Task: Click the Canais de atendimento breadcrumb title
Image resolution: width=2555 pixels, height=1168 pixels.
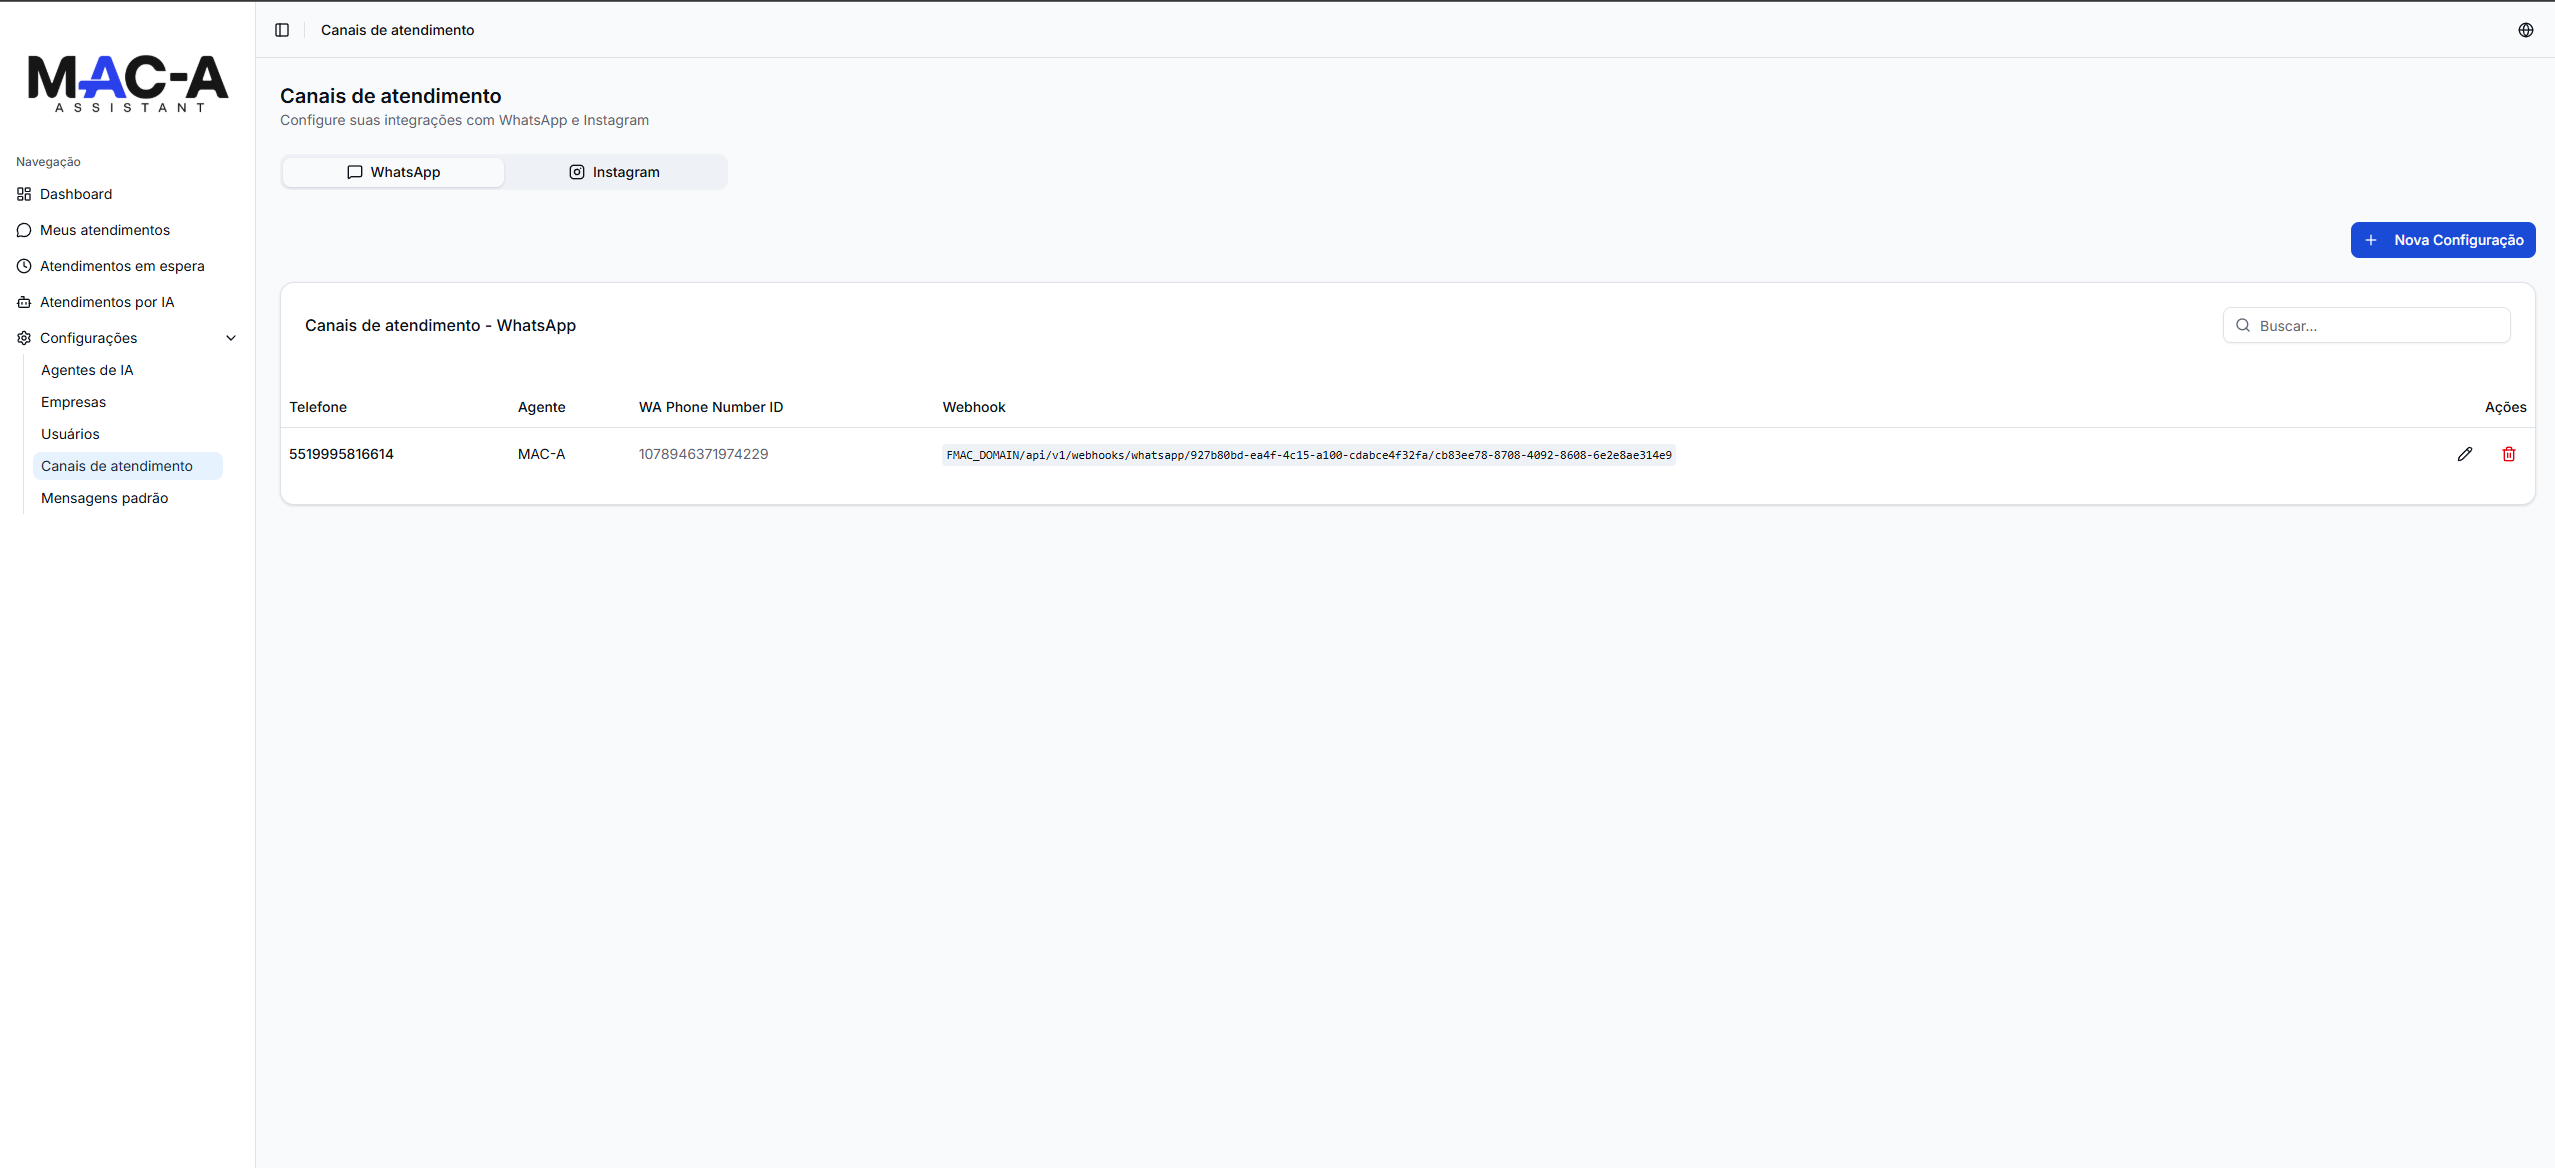Action: pyautogui.click(x=397, y=30)
